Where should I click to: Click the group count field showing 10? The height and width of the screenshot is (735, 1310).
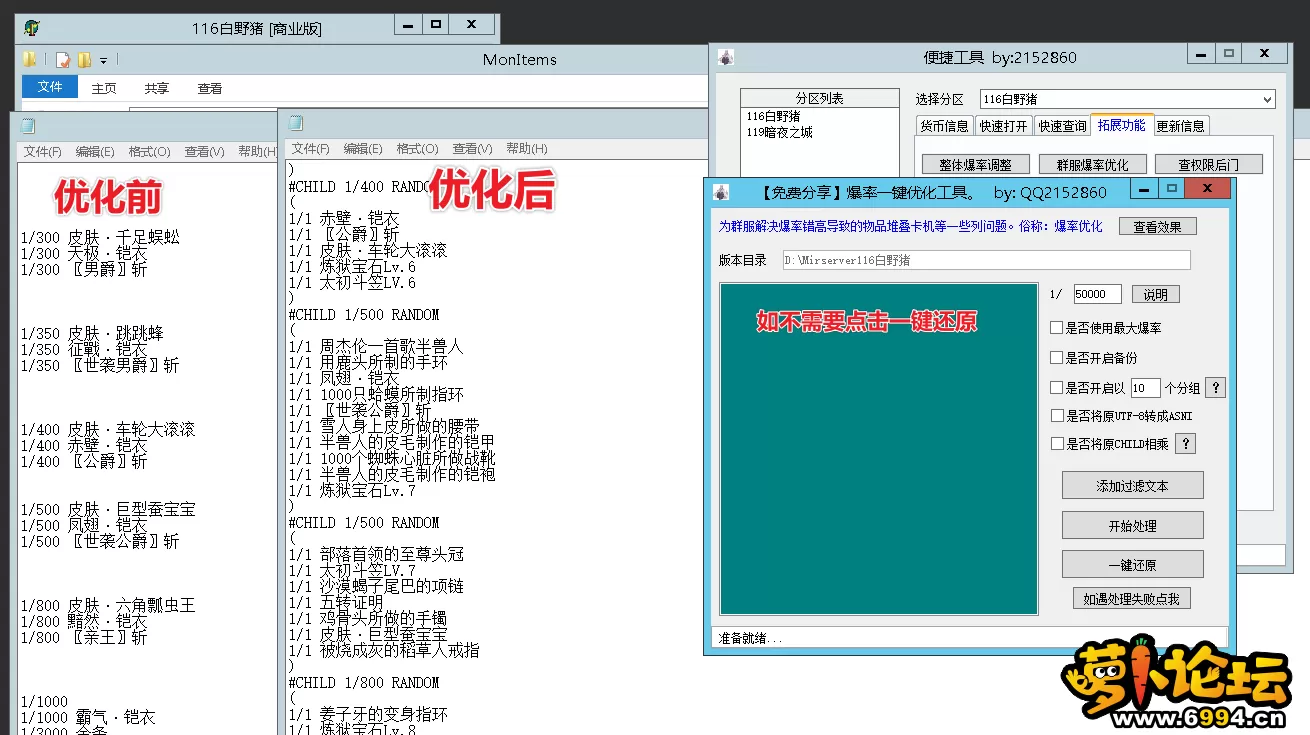(1145, 388)
